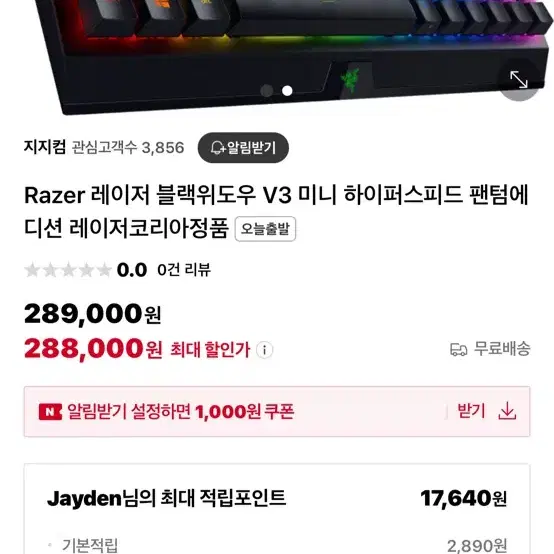Click the 알림받기 설정하면 1,000원 쿠폰 banner
554x554 pixels.
(x=277, y=412)
